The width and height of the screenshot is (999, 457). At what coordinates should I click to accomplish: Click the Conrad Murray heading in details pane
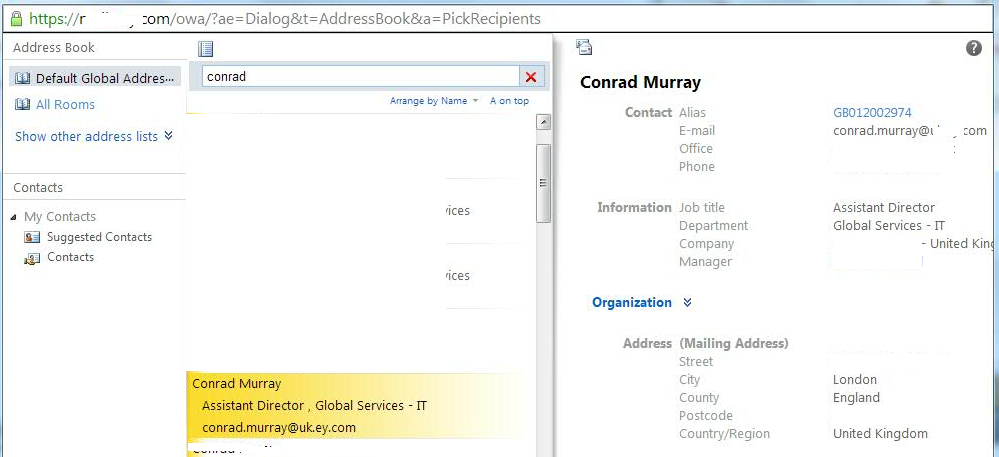pos(640,82)
